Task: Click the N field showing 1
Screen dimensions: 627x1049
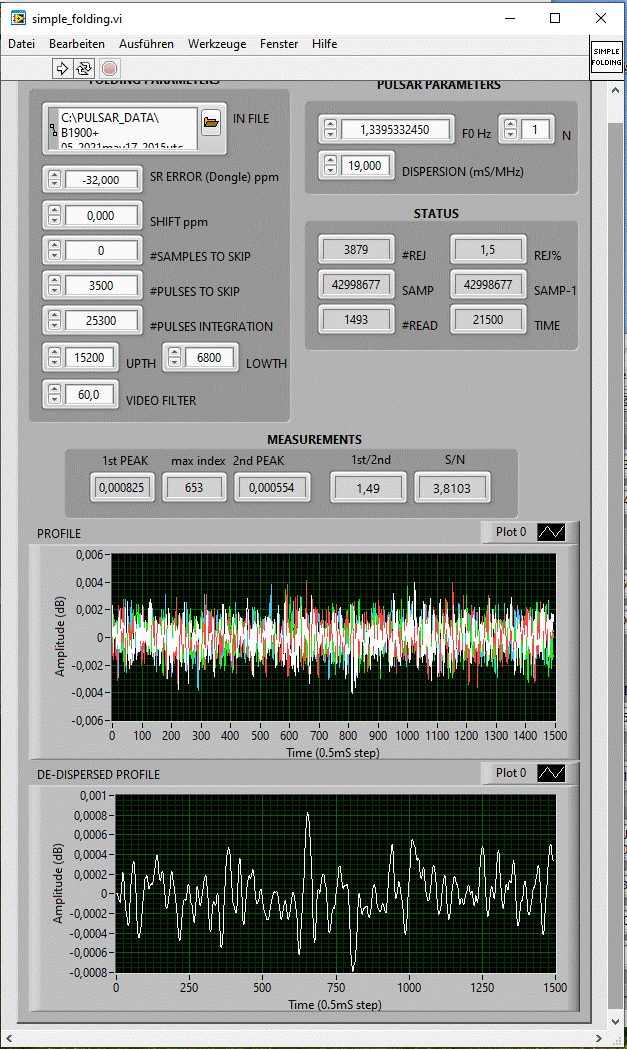Action: pyautogui.click(x=535, y=129)
